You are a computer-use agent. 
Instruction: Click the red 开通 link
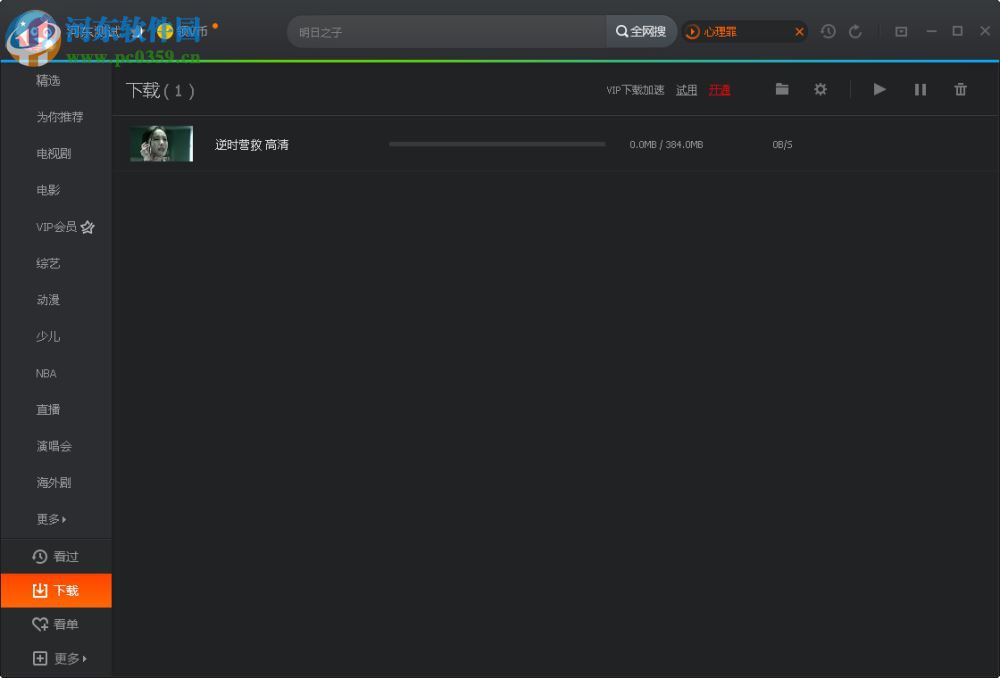(719, 90)
